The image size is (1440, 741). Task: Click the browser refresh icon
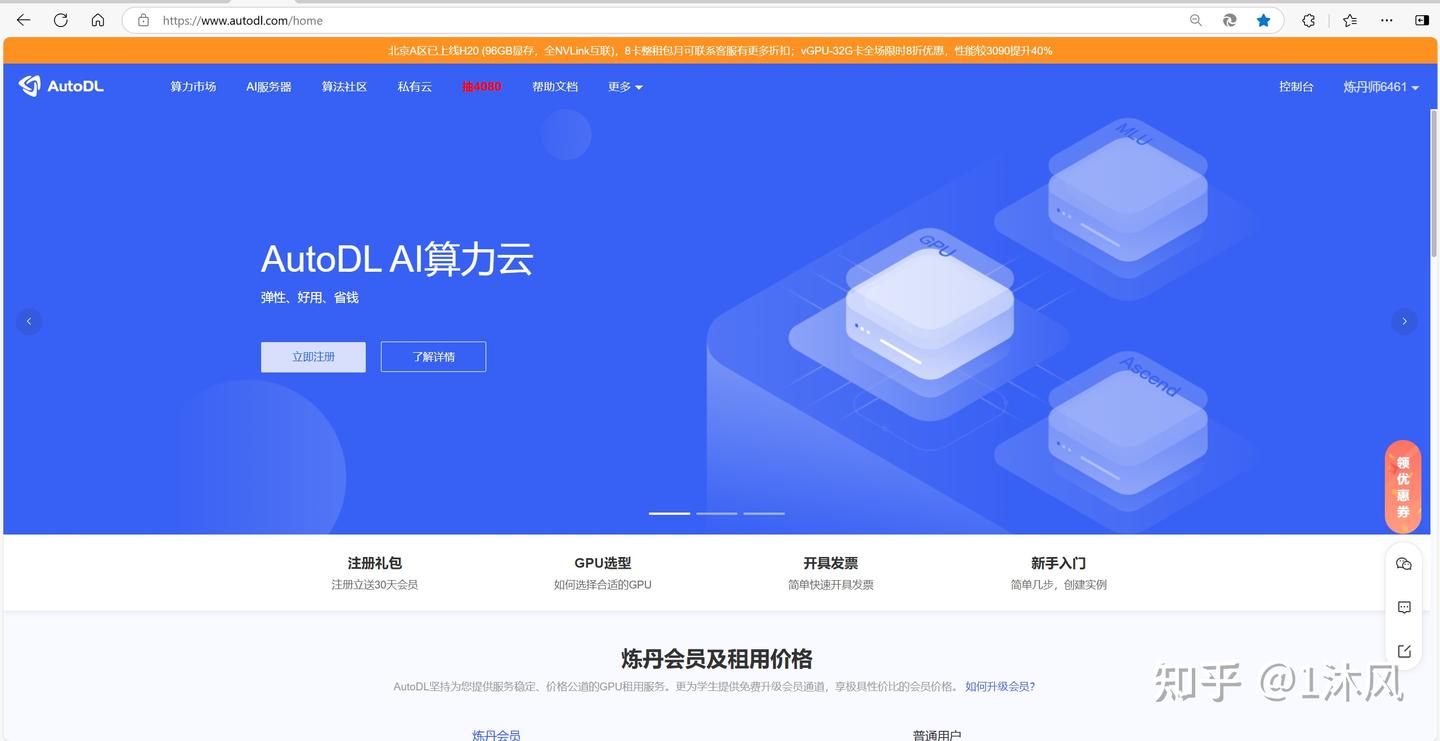(x=60, y=19)
